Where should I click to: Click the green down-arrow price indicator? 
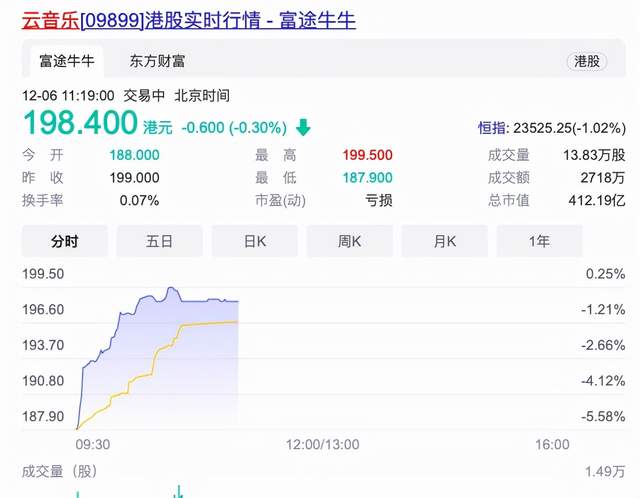(304, 128)
